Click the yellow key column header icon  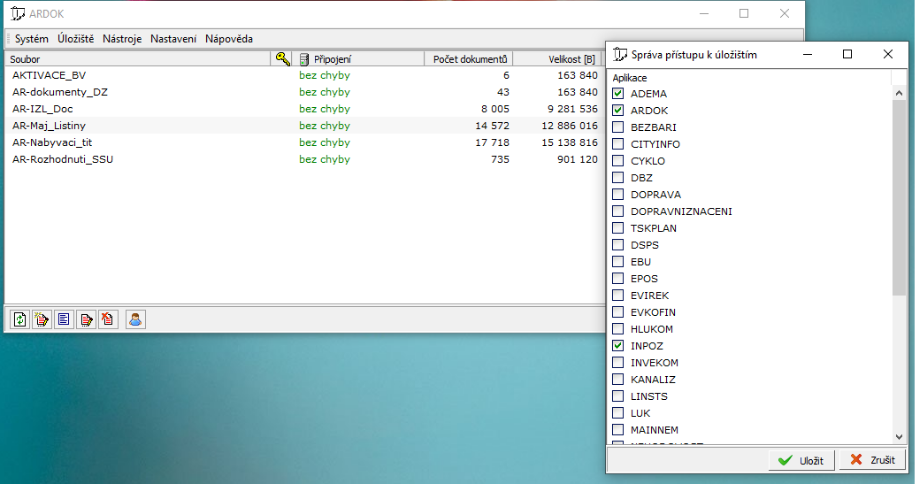pyautogui.click(x=283, y=59)
